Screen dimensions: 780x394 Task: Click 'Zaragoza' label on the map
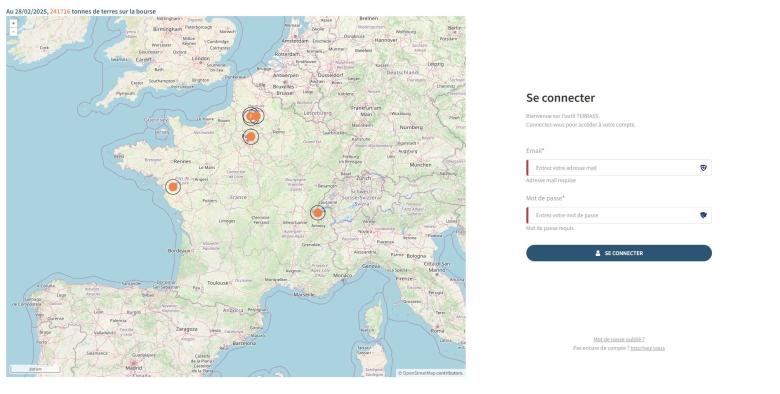click(187, 329)
